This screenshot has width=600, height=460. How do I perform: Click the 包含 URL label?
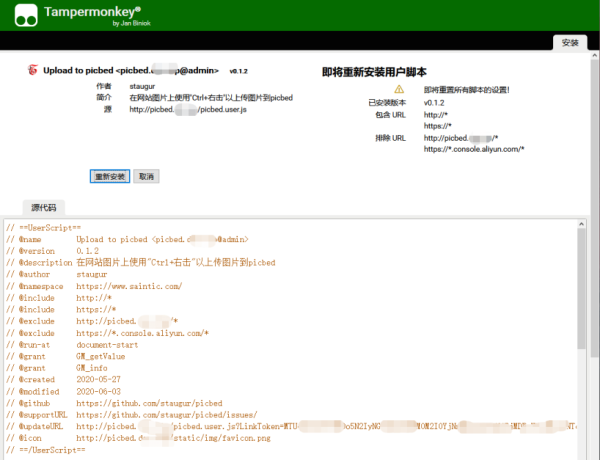(x=390, y=115)
